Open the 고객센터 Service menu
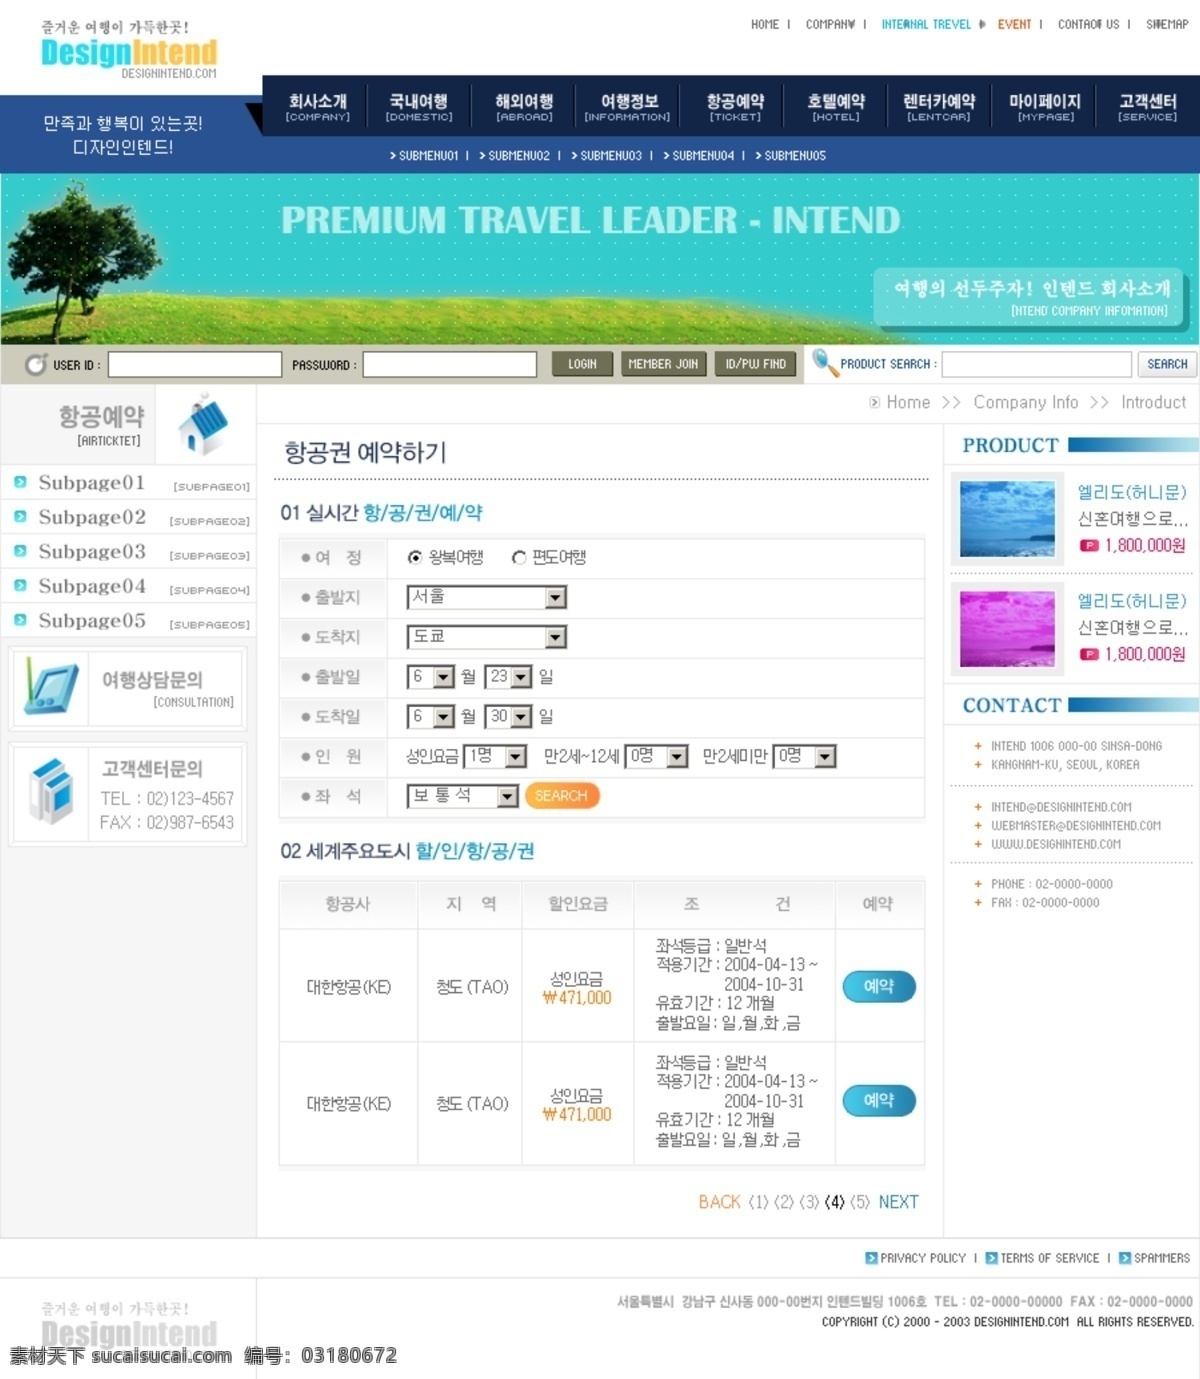1200x1379 pixels. click(x=1148, y=106)
